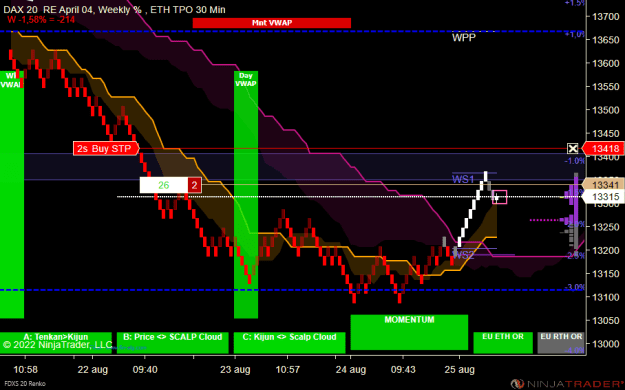This screenshot has width=625, height=390.
Task: Click the 13000 price axis label
Action: [605, 344]
